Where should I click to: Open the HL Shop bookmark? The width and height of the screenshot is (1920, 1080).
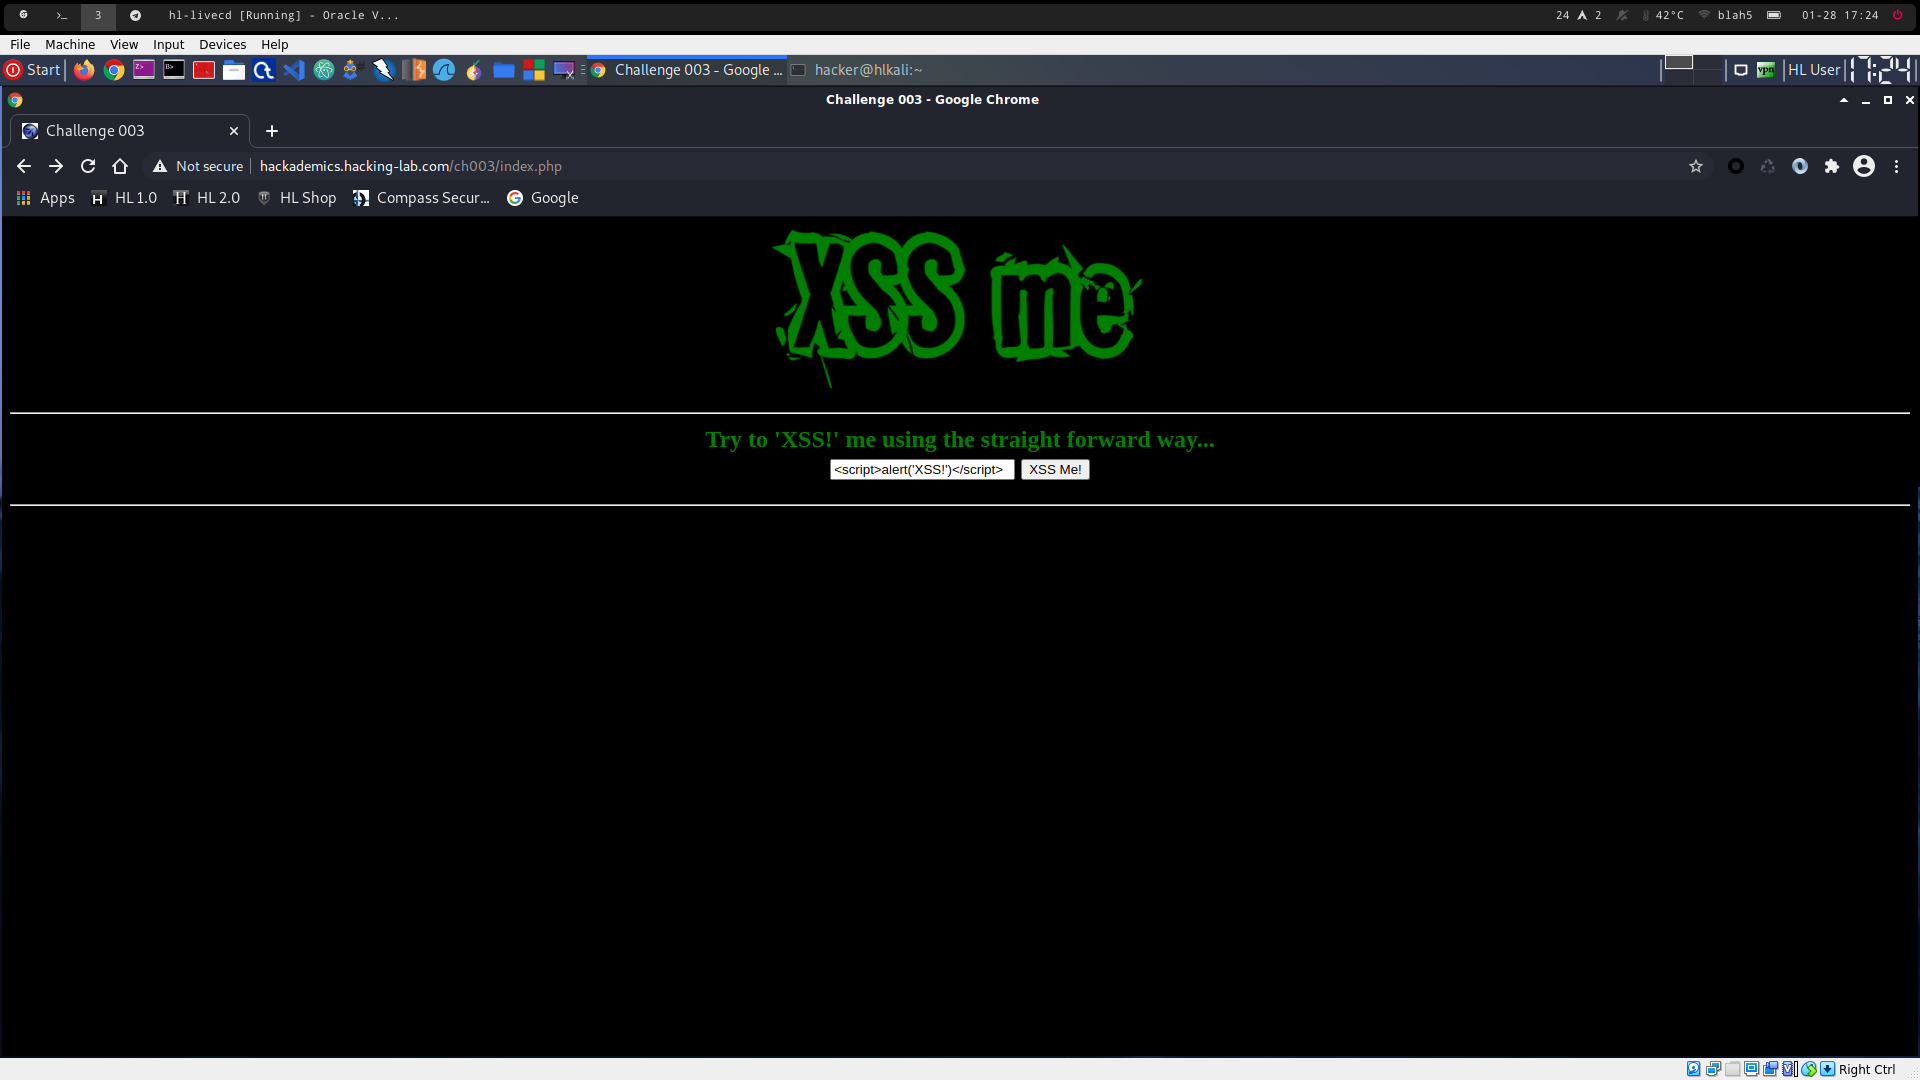point(297,198)
